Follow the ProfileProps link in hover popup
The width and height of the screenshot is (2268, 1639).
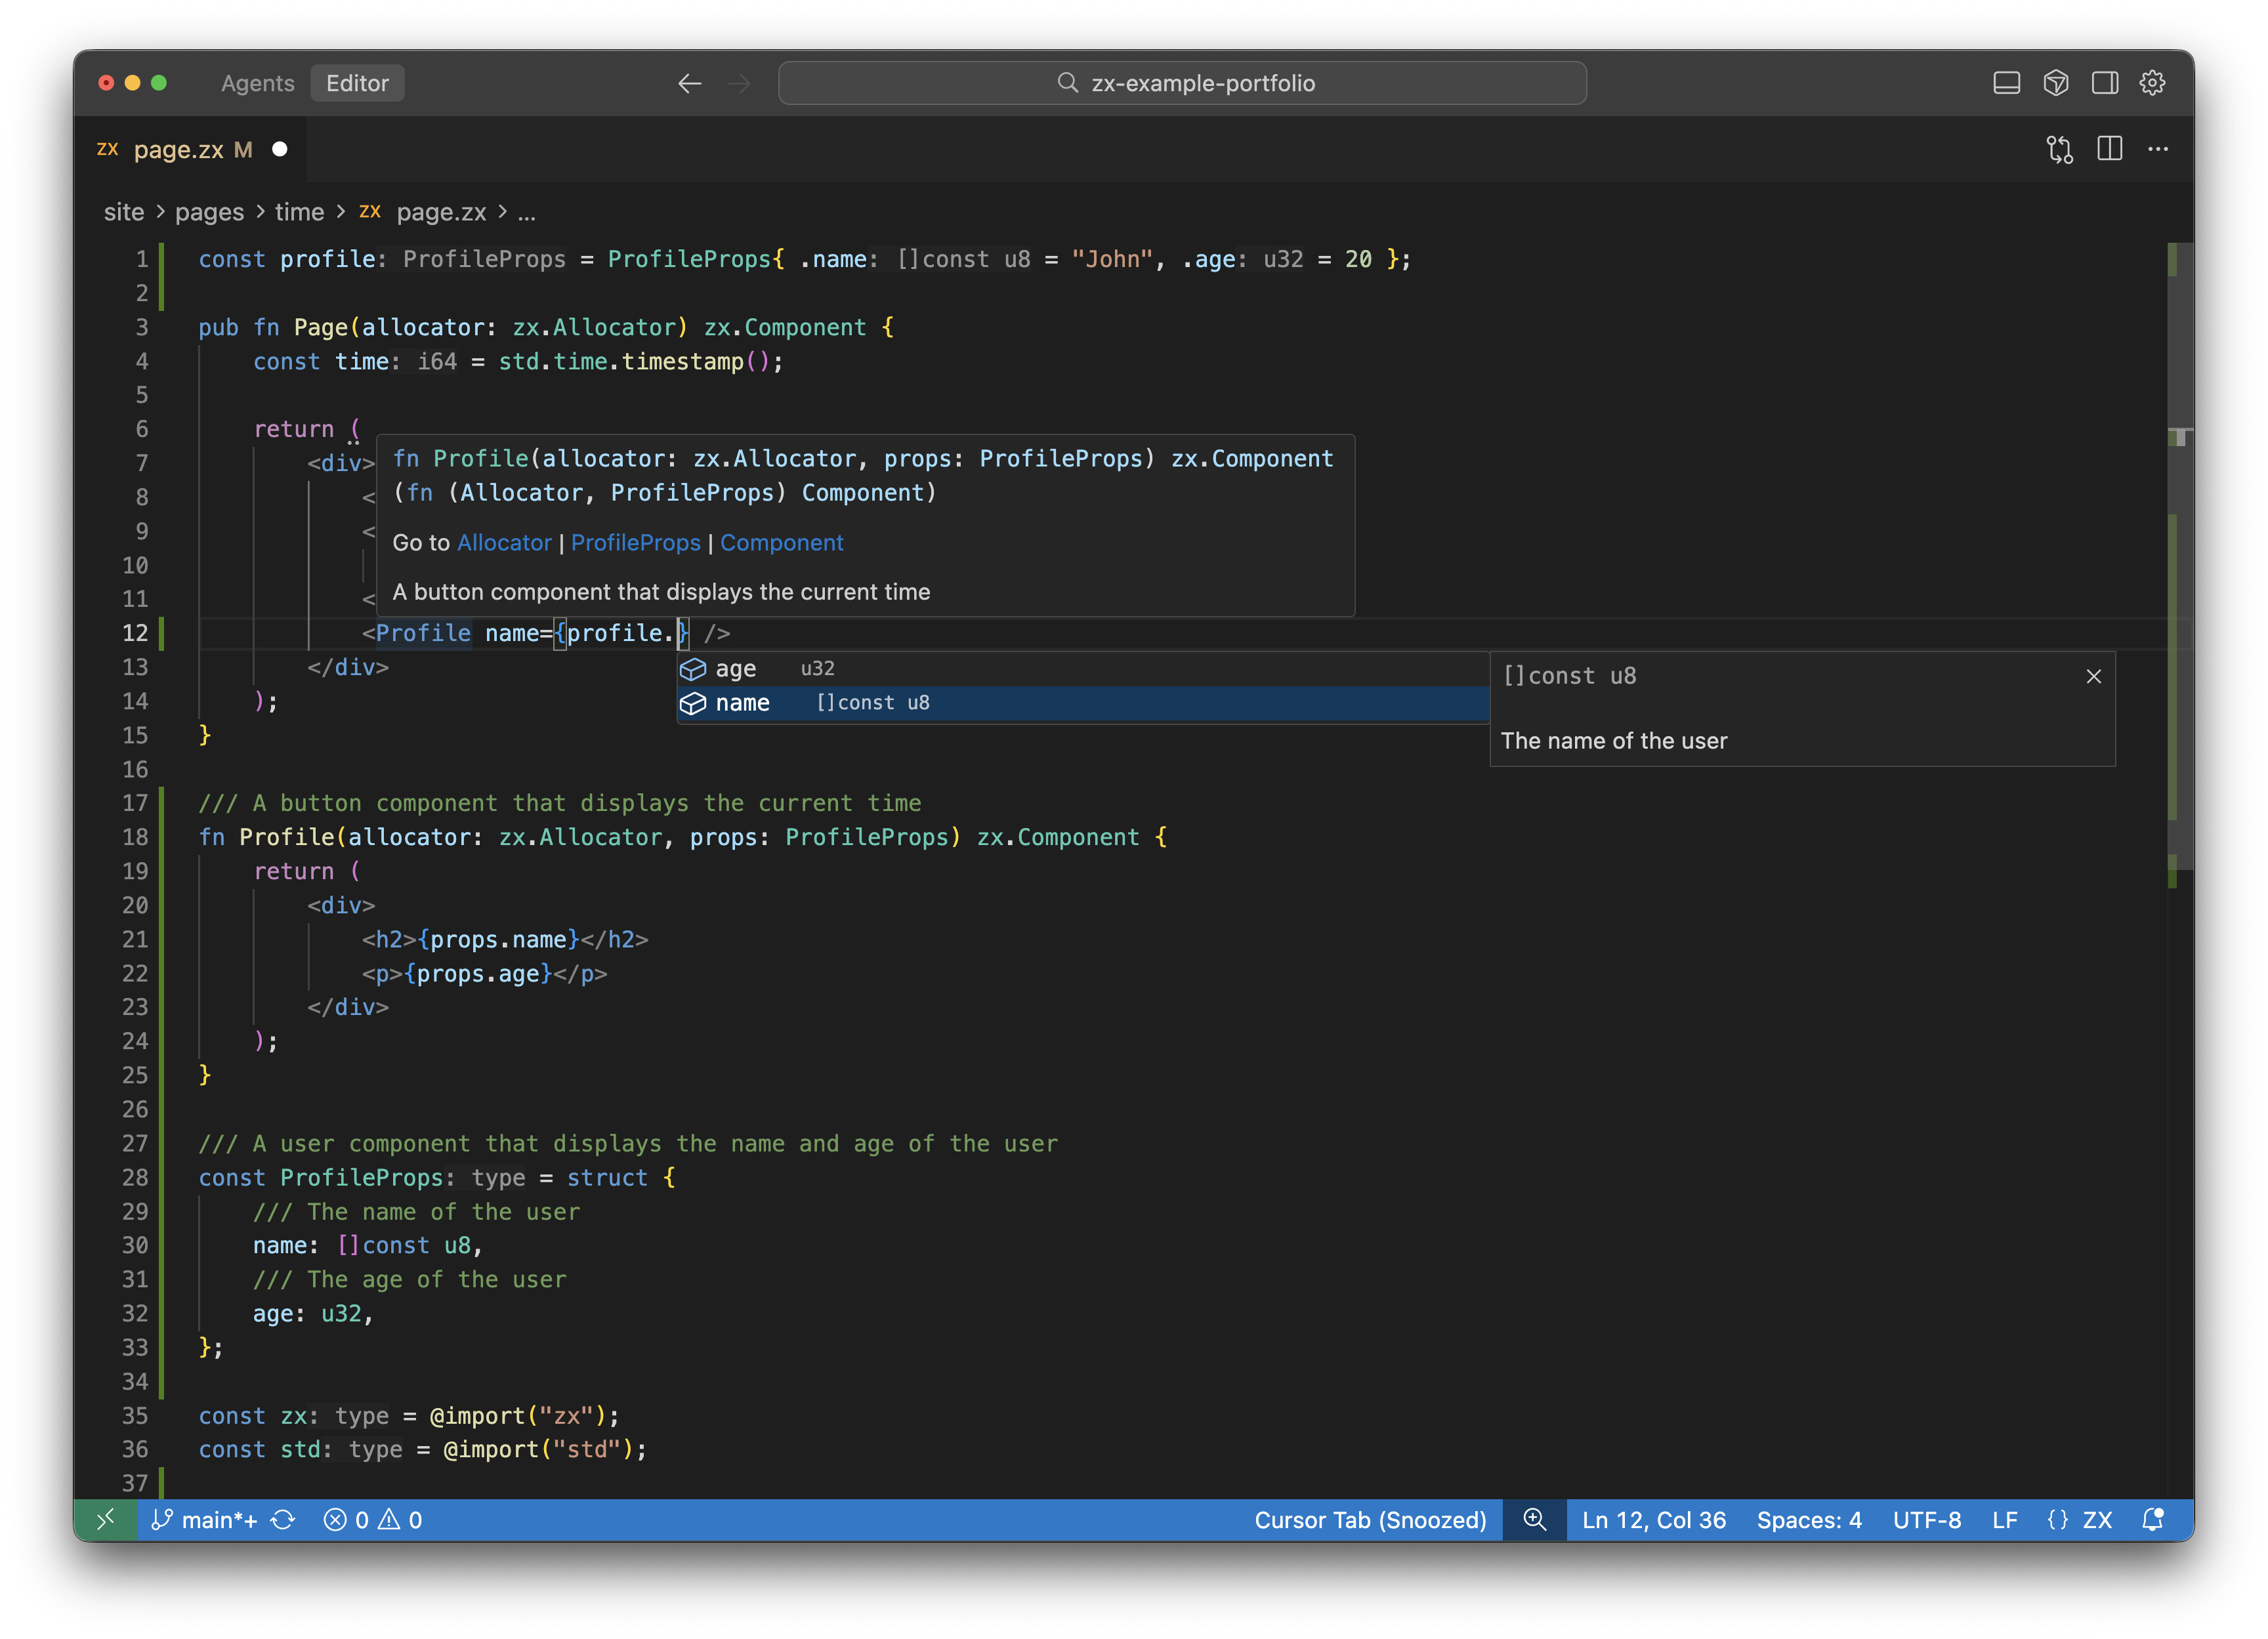click(635, 542)
